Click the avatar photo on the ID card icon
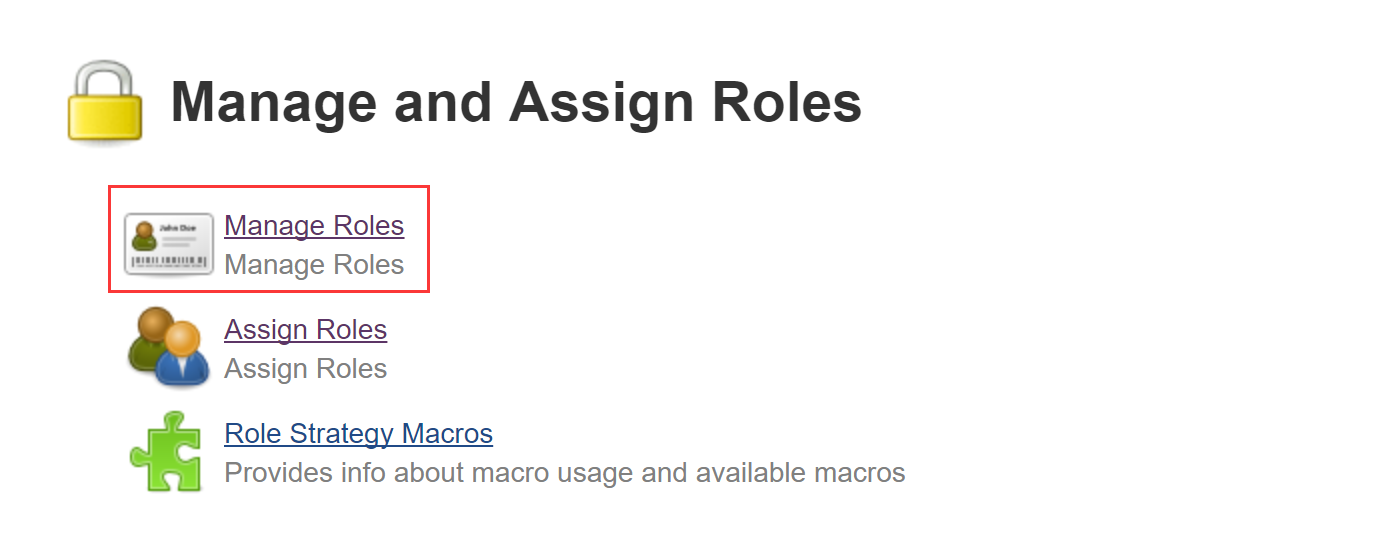This screenshot has width=1378, height=547. pyautogui.click(x=145, y=237)
